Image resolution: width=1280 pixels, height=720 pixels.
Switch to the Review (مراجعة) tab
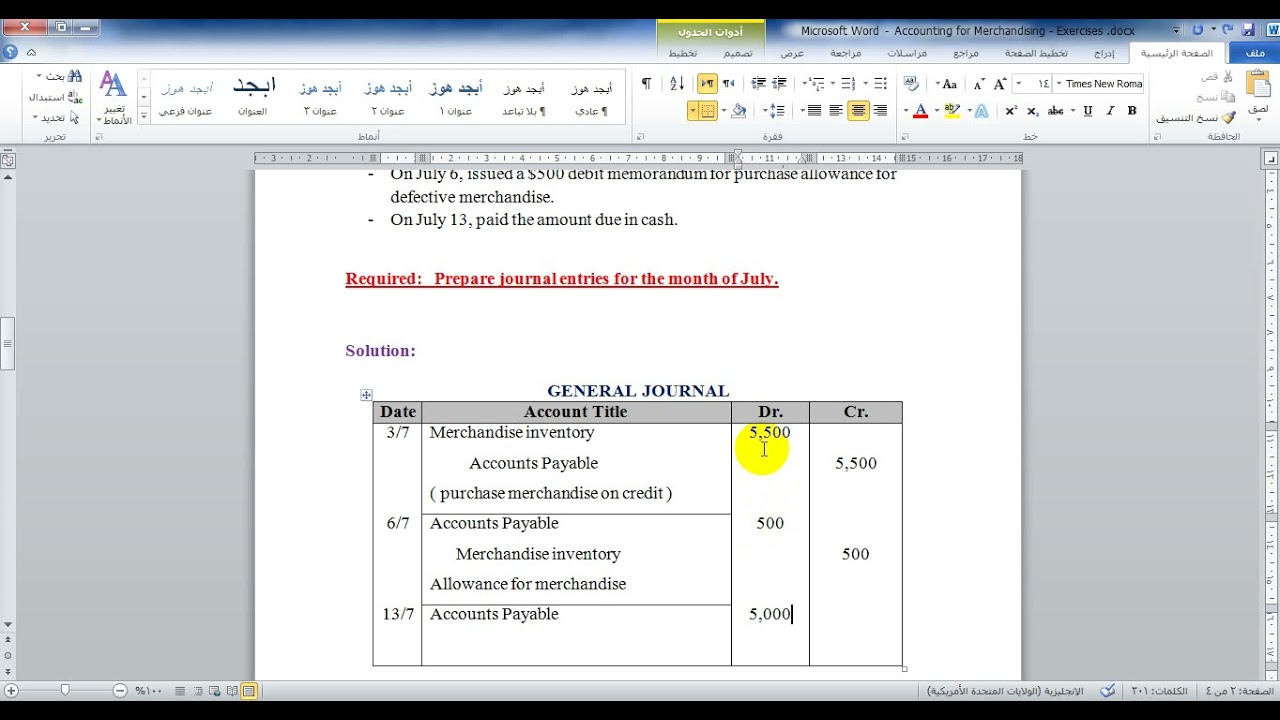coord(846,53)
